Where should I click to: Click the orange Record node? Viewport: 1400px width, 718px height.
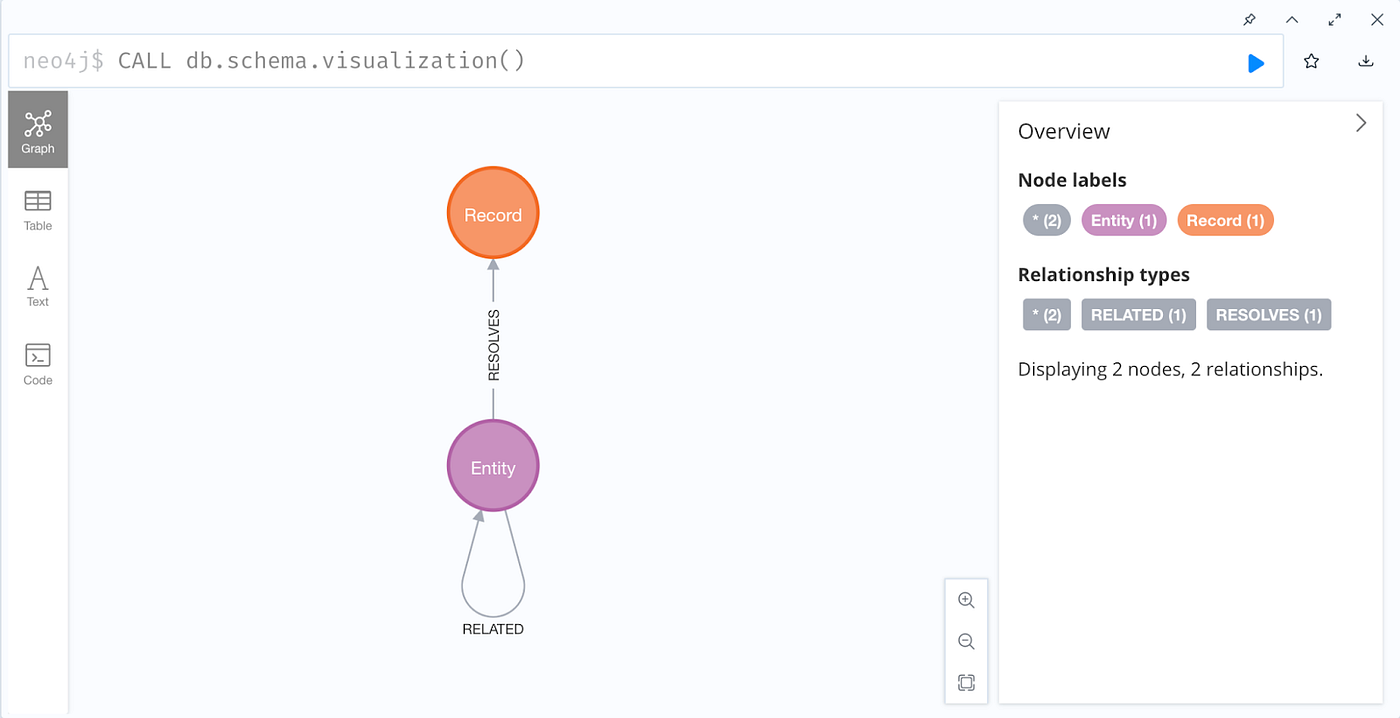tap(493, 214)
